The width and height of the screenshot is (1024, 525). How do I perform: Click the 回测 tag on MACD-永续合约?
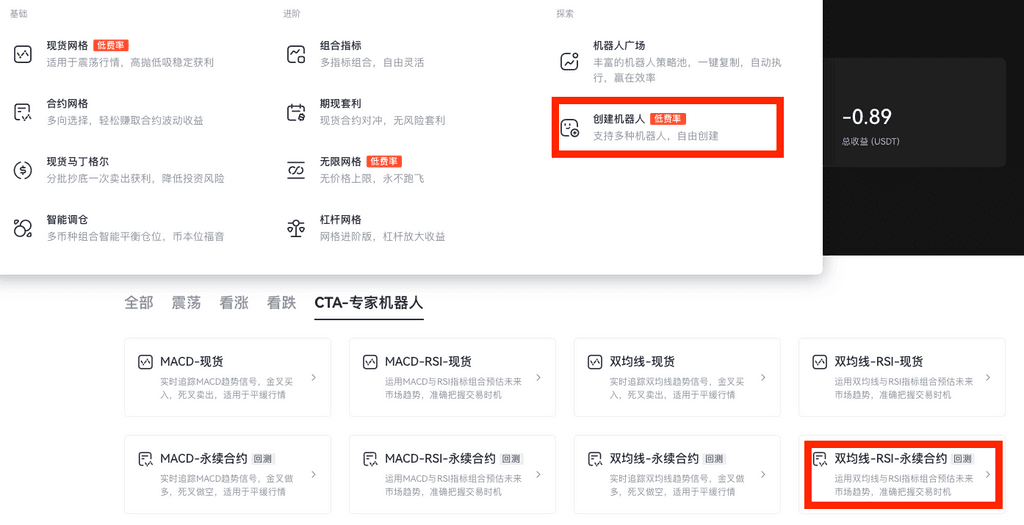coord(263,459)
